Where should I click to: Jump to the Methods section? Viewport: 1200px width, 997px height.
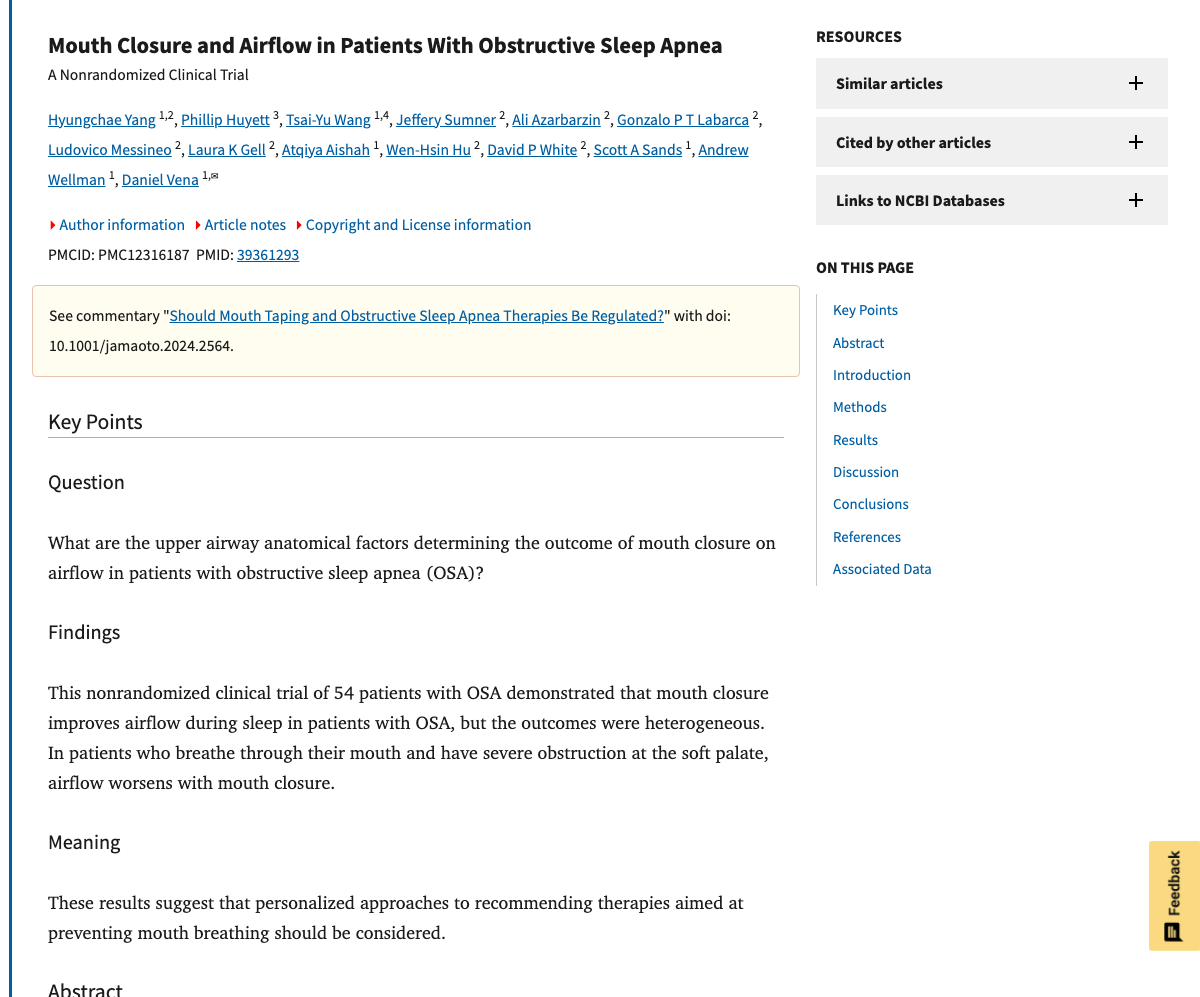(x=859, y=406)
